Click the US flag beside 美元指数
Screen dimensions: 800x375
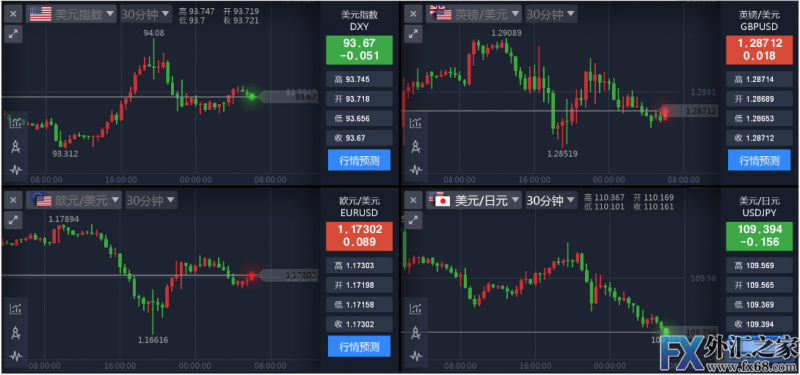click(40, 14)
